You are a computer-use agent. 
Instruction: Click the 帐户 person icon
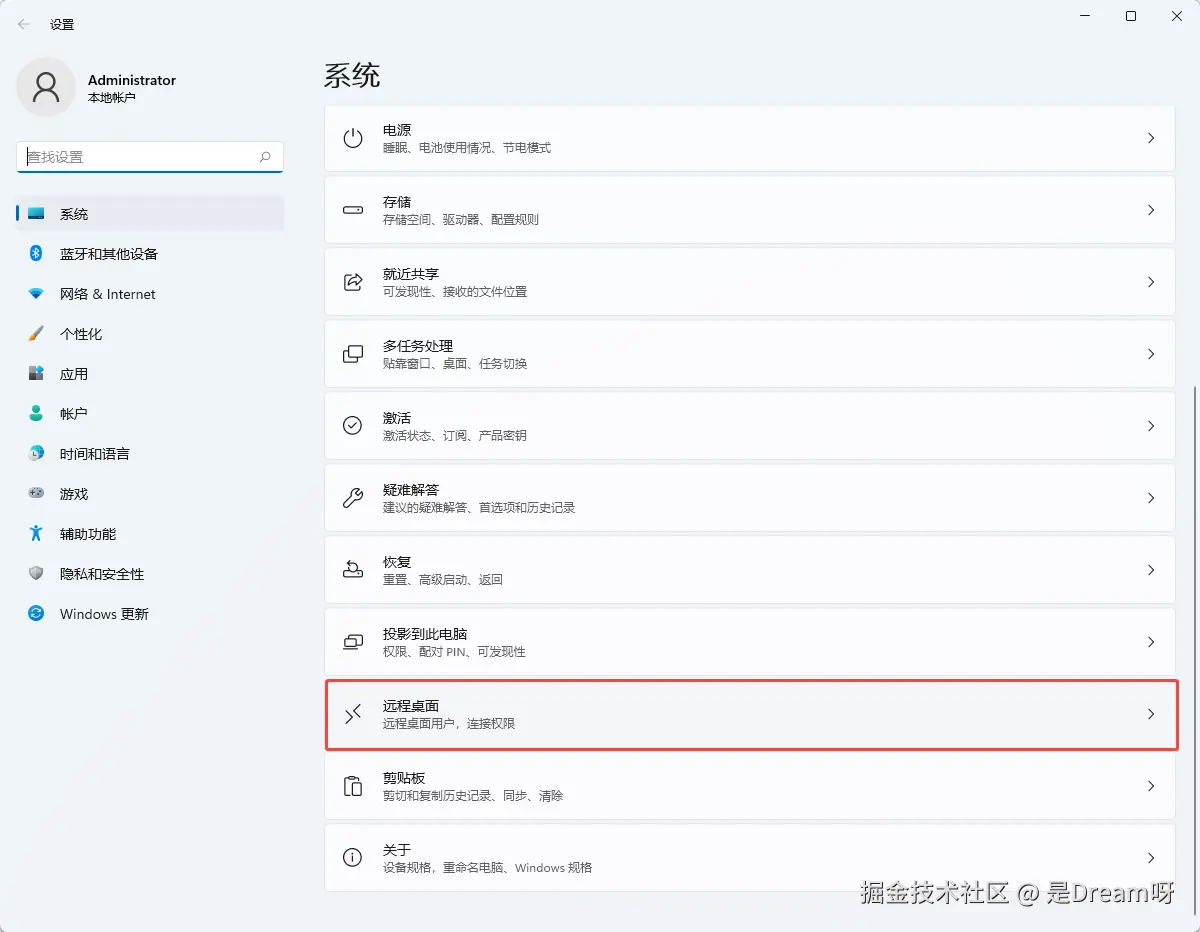click(36, 414)
